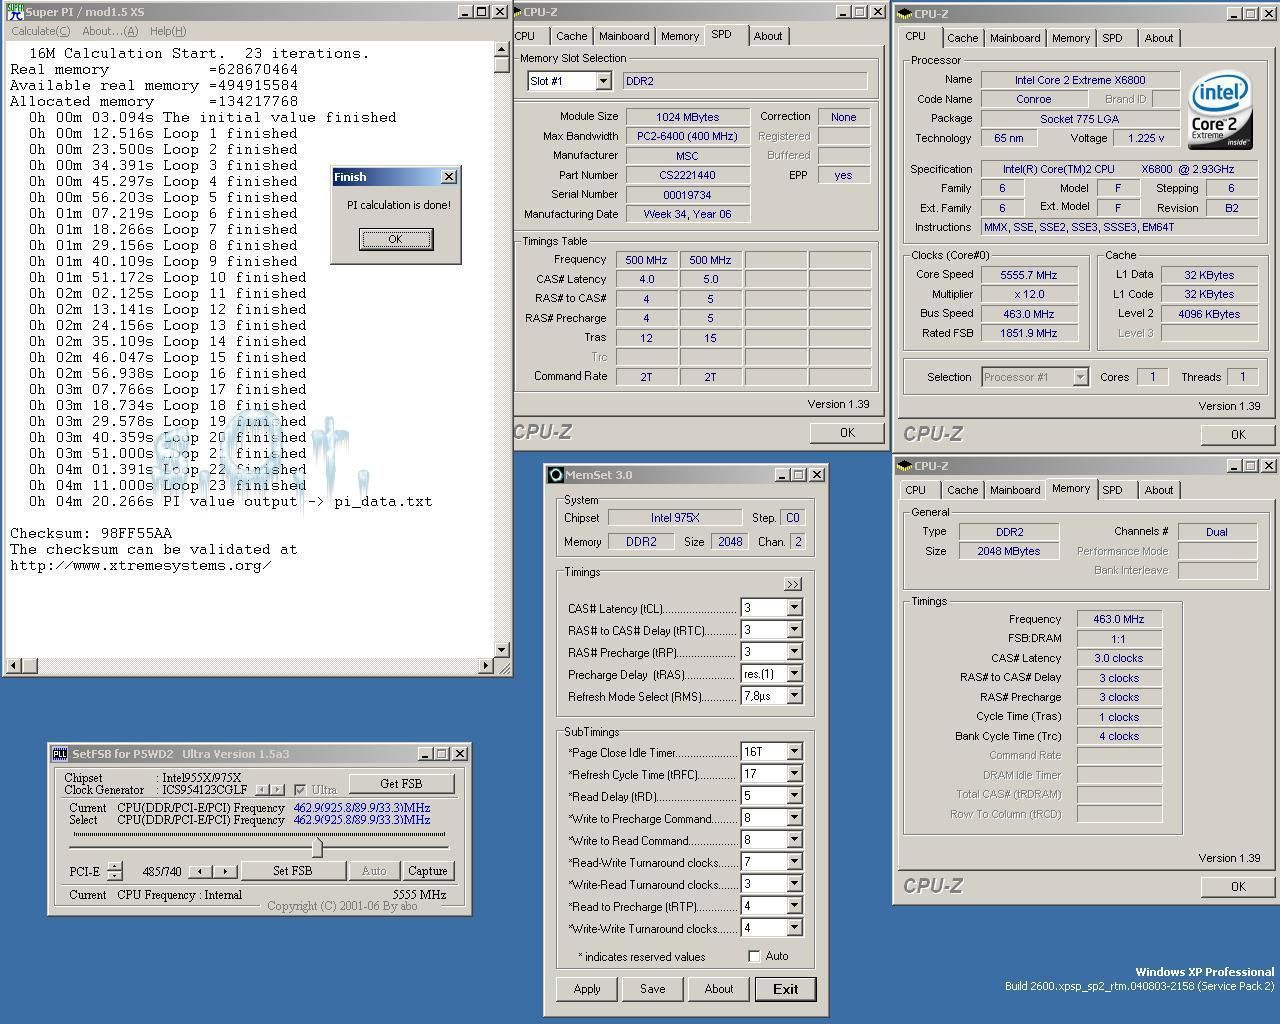Open the RAS# Precharge (tRP) dropdown

794,652
